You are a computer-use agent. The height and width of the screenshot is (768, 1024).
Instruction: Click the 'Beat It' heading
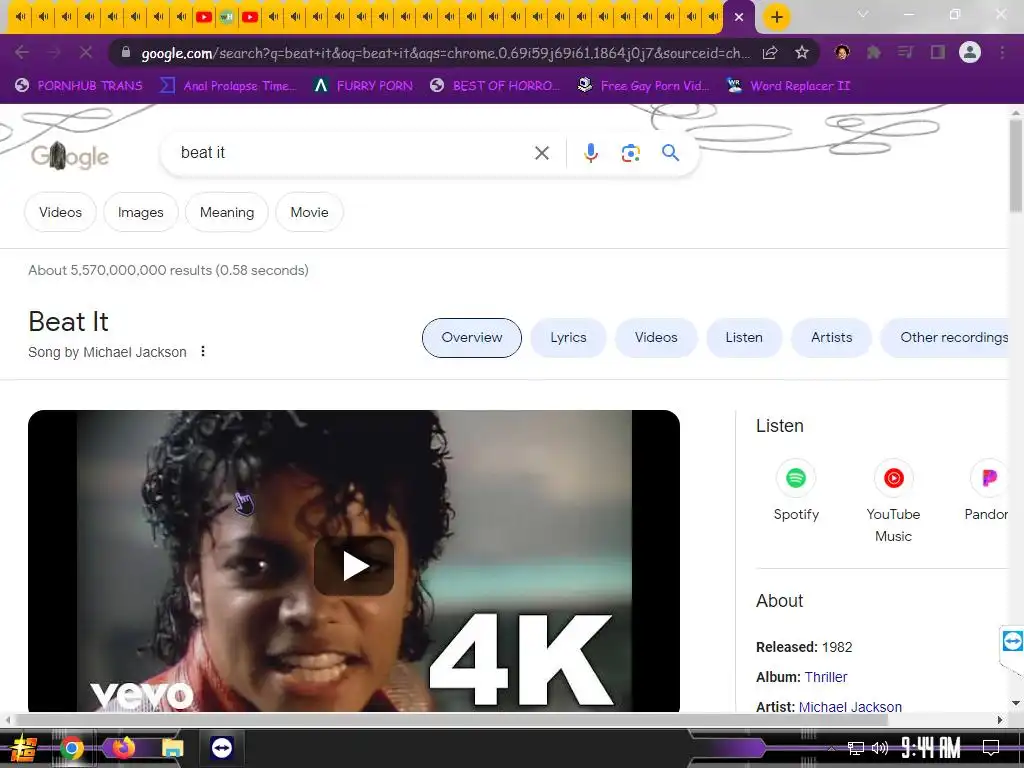(x=69, y=322)
